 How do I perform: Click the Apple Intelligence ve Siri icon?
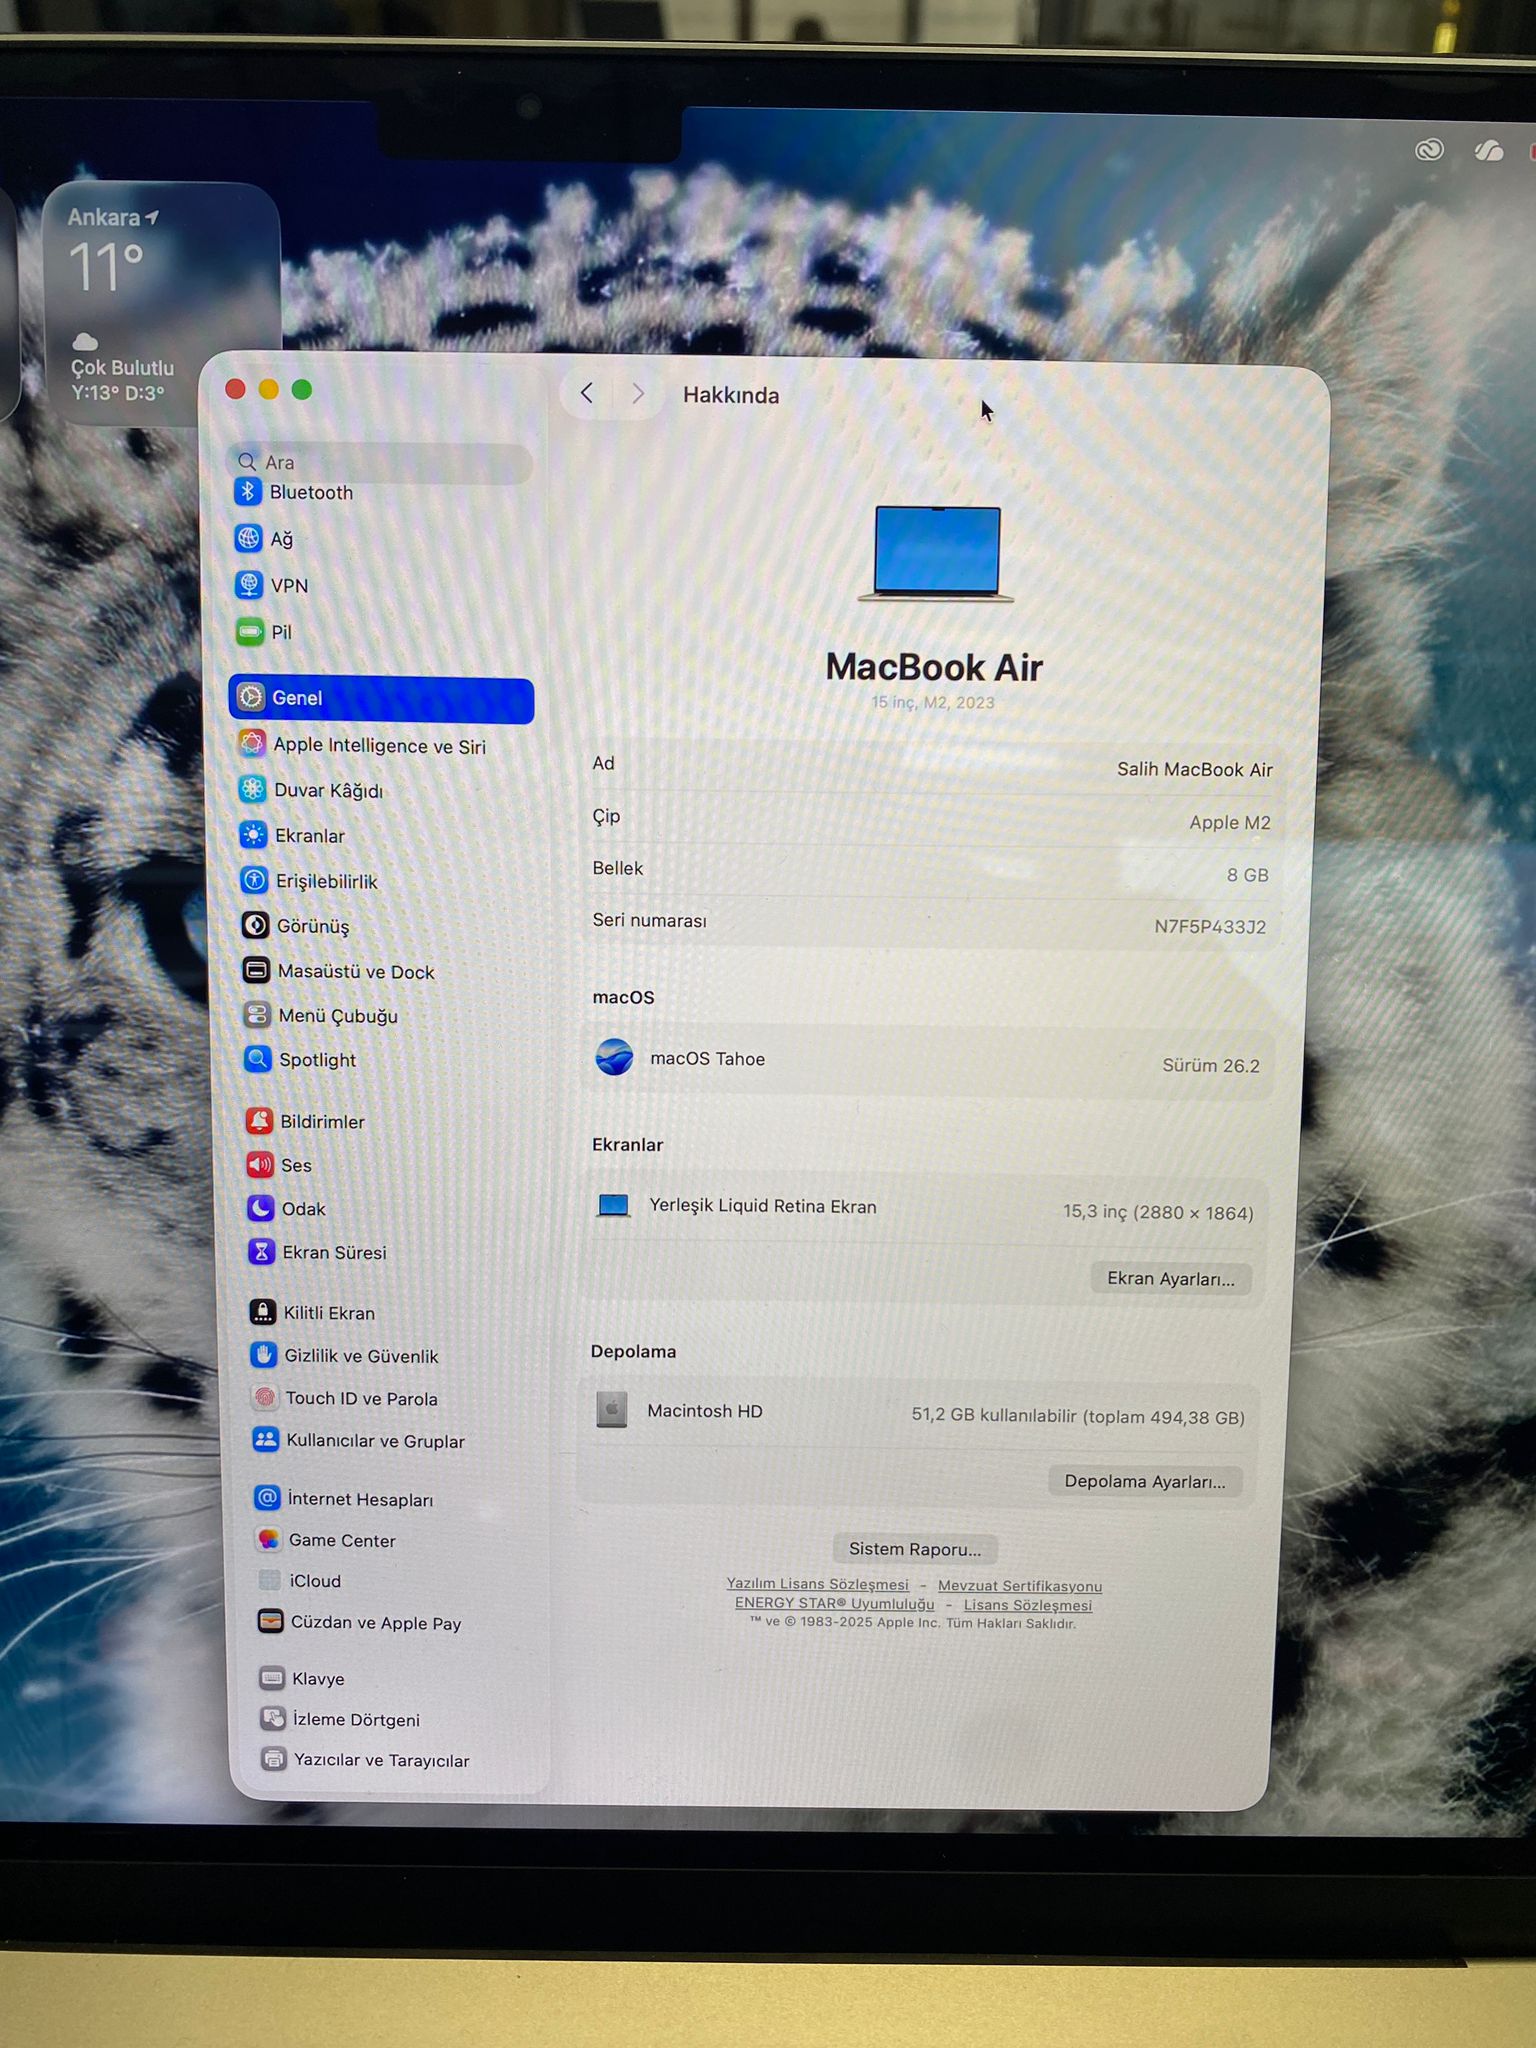coord(252,744)
